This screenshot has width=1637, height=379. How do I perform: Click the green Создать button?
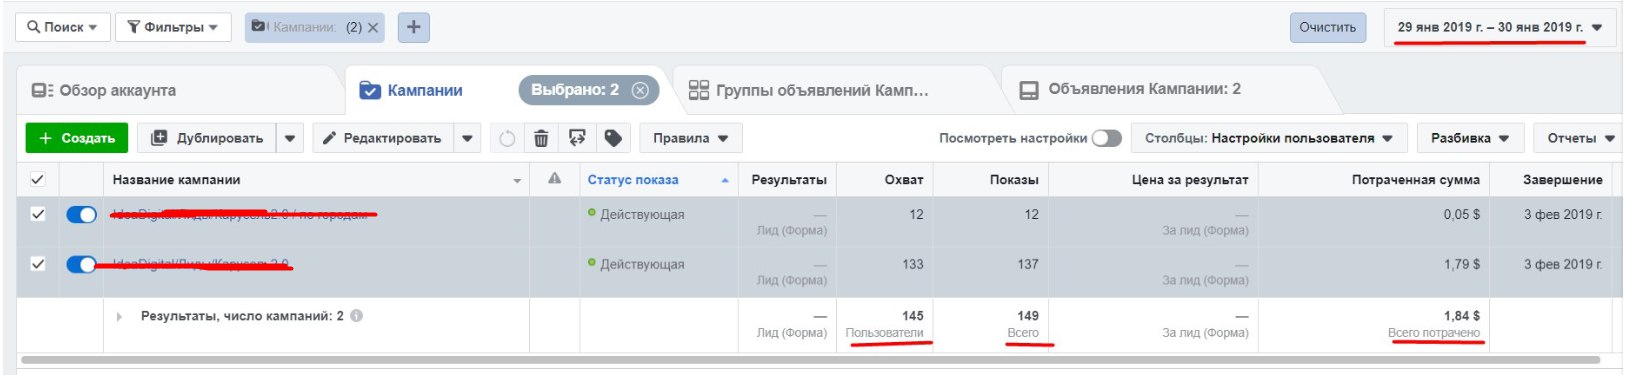(x=77, y=138)
